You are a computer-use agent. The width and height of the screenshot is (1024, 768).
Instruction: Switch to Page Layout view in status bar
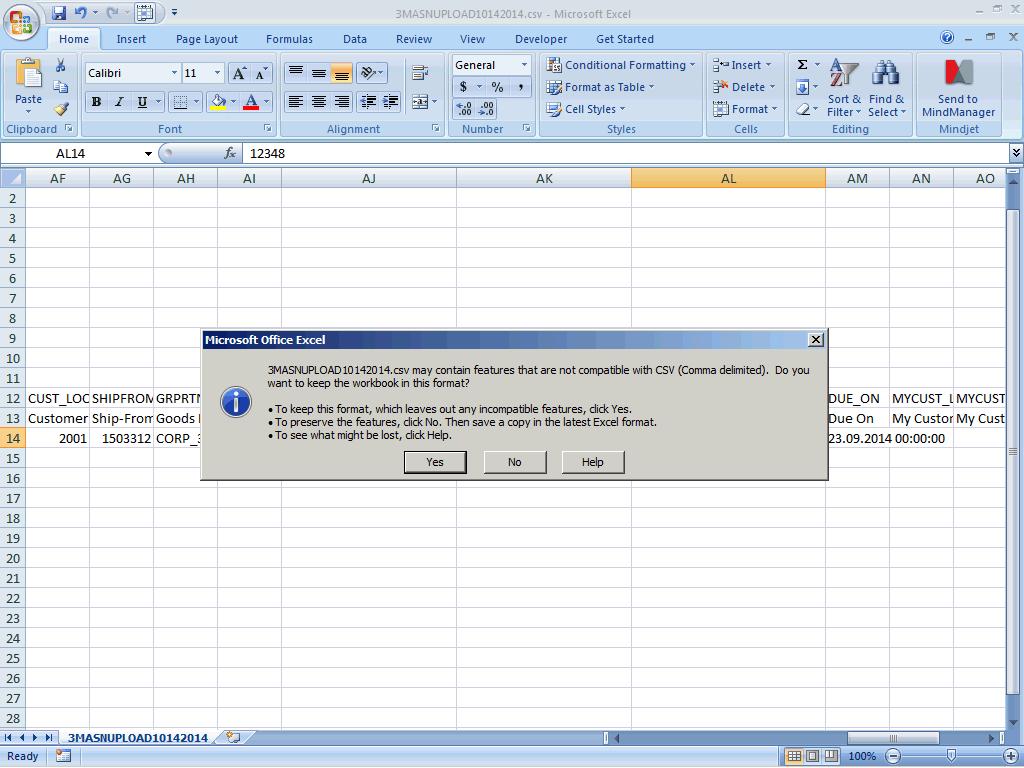click(x=812, y=756)
